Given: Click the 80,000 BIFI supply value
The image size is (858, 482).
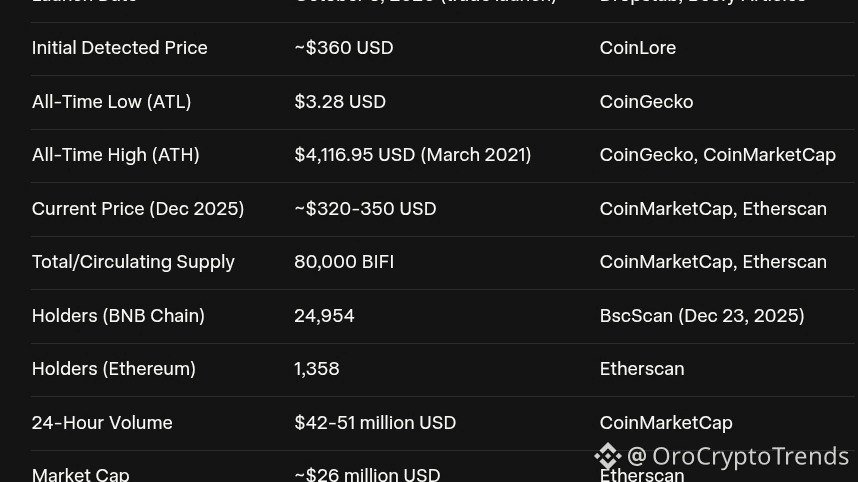Looking at the screenshot, I should coord(343,262).
